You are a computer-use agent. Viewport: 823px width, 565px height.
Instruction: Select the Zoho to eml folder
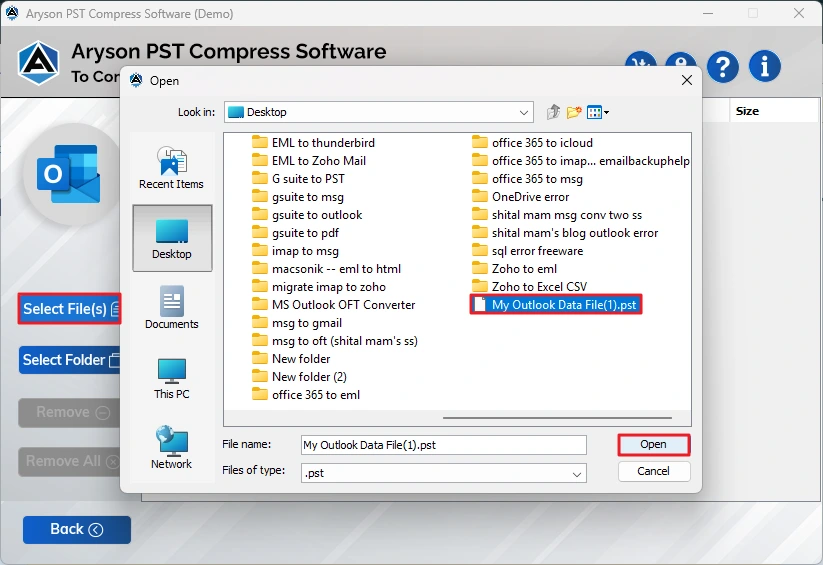(514, 269)
